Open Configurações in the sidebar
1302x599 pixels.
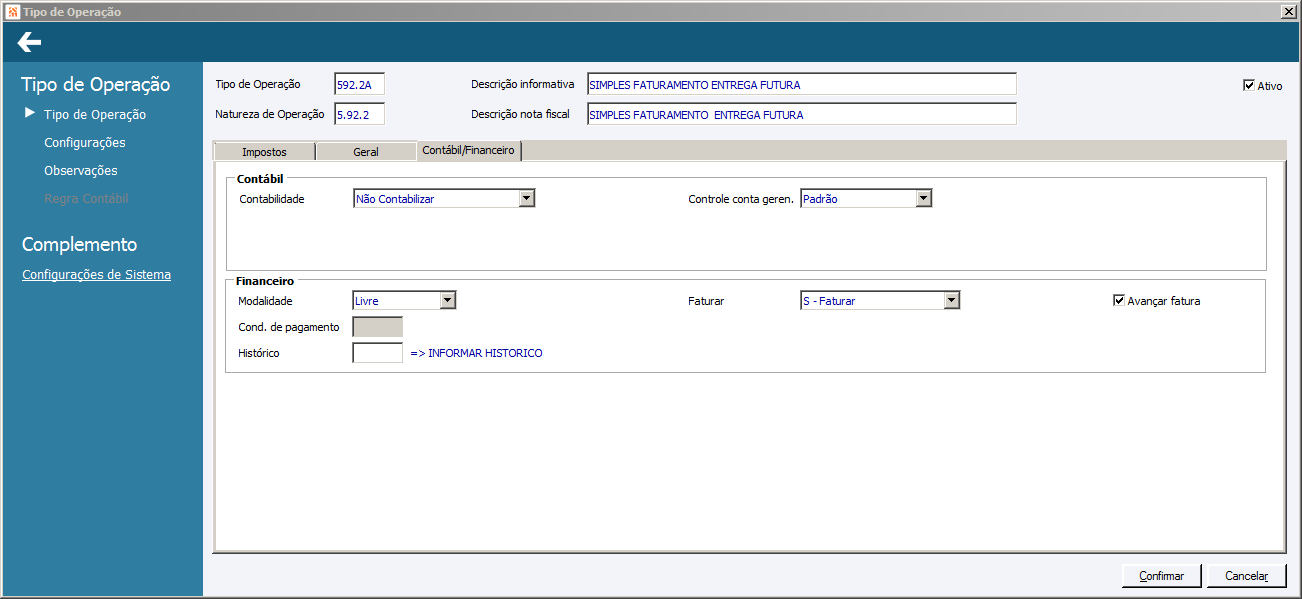(85, 142)
